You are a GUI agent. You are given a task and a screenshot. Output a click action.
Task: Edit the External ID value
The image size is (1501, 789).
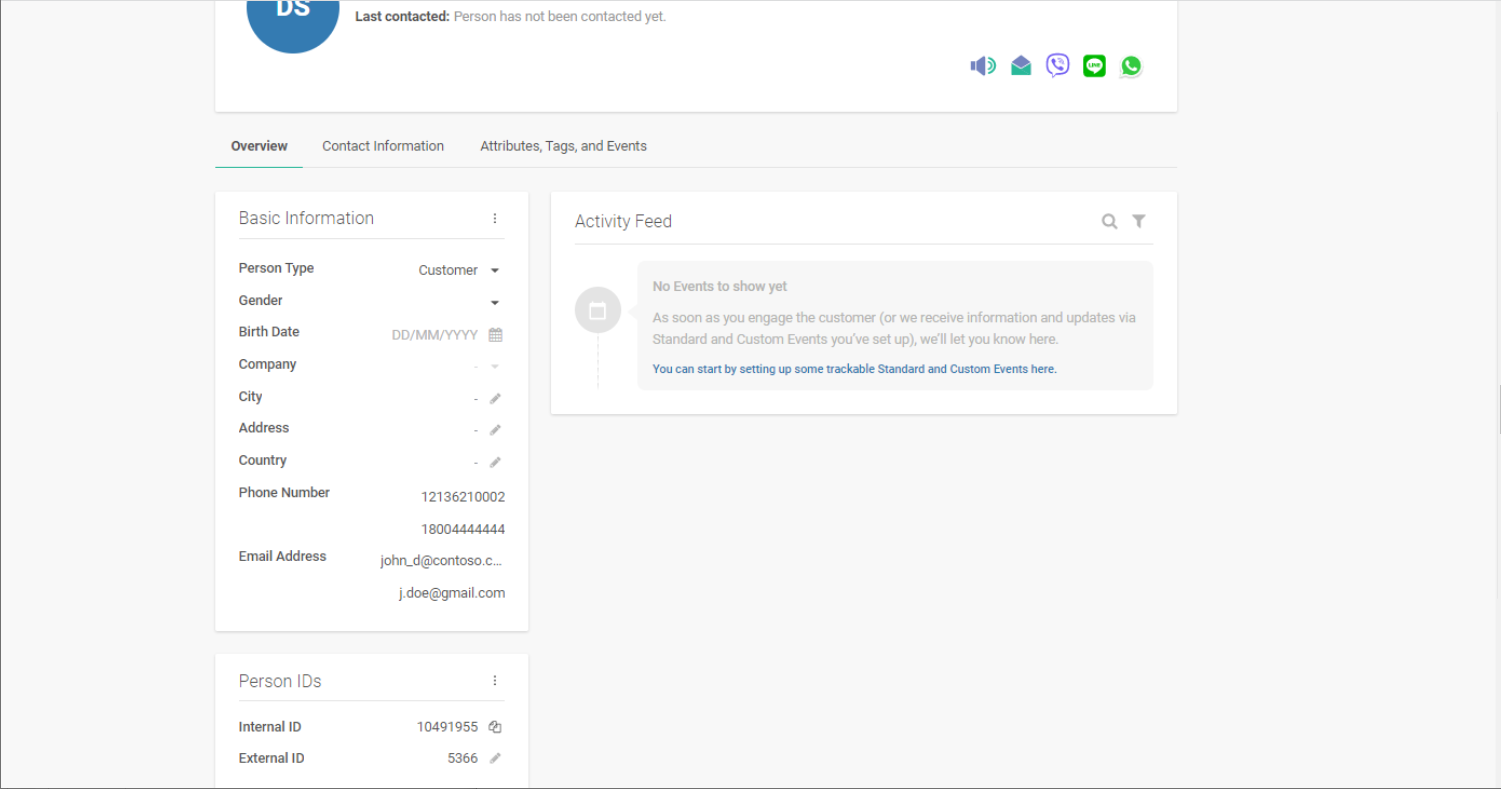495,759
